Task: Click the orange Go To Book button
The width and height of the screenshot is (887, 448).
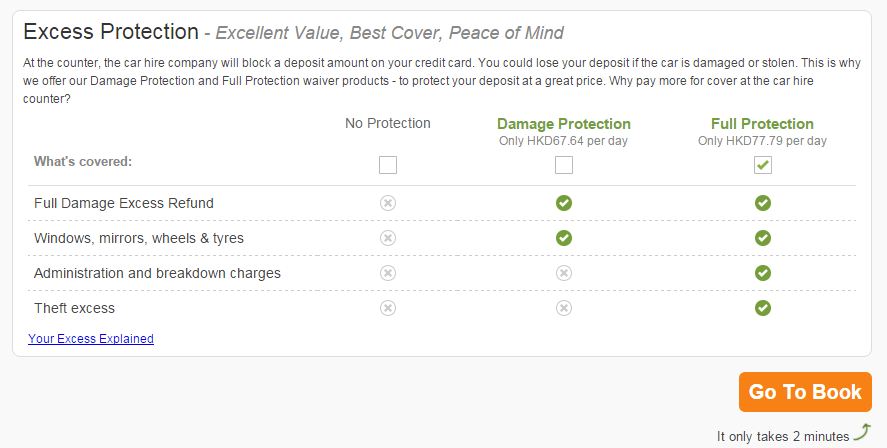Action: click(x=805, y=391)
